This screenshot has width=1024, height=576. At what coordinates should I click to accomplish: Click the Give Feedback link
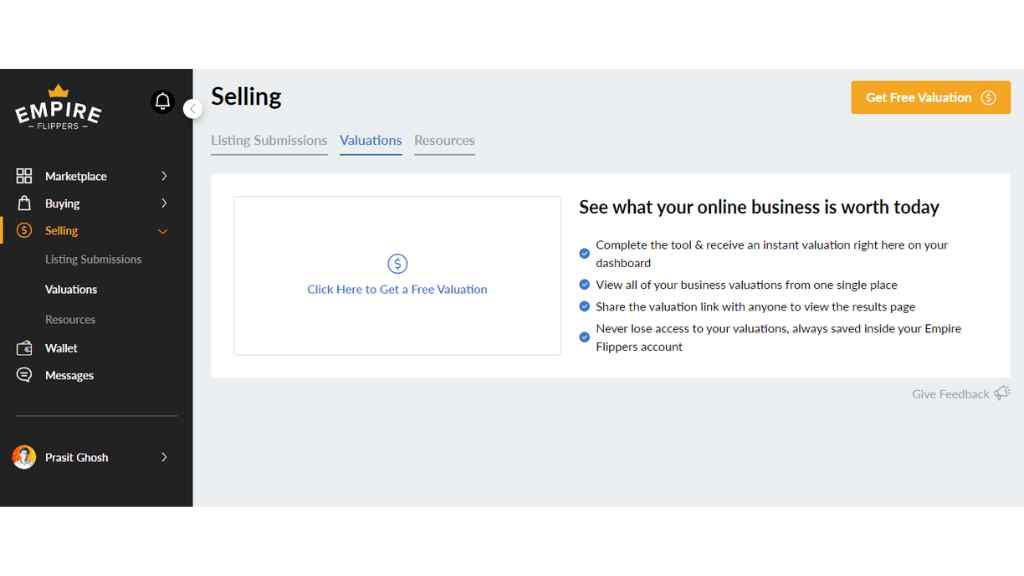click(x=950, y=394)
